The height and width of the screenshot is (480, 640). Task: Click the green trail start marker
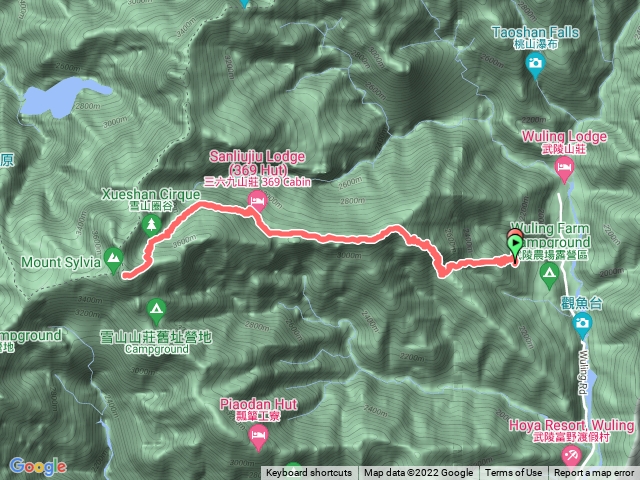[514, 247]
